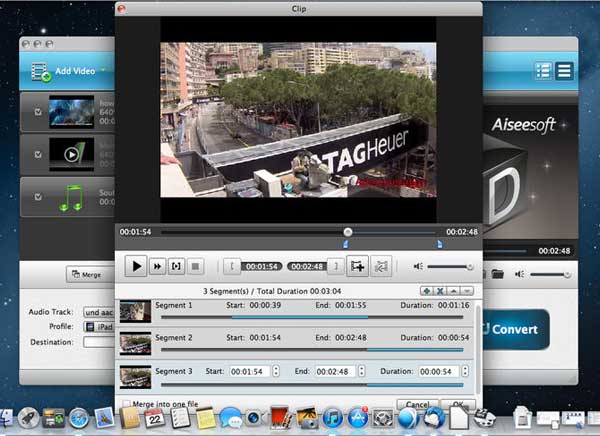Open yellow Notes in the Dock

pyautogui.click(x=206, y=418)
